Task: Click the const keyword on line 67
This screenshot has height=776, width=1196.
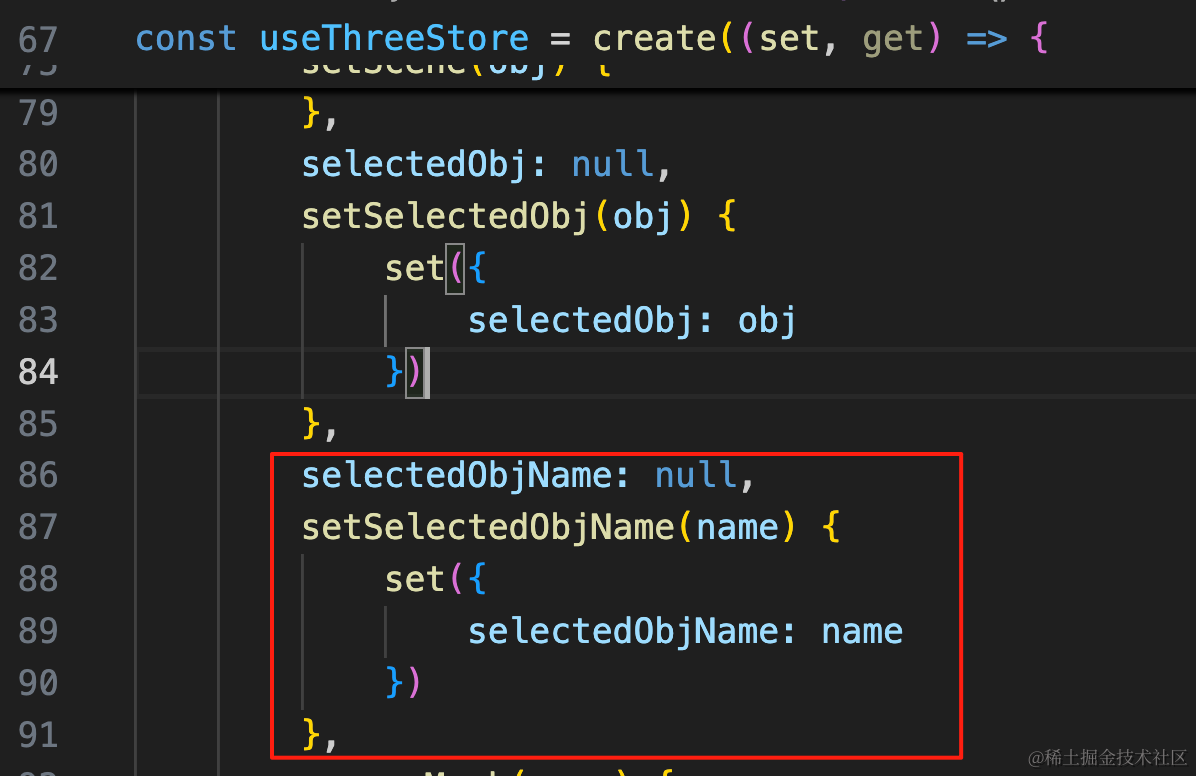Action: click(186, 38)
